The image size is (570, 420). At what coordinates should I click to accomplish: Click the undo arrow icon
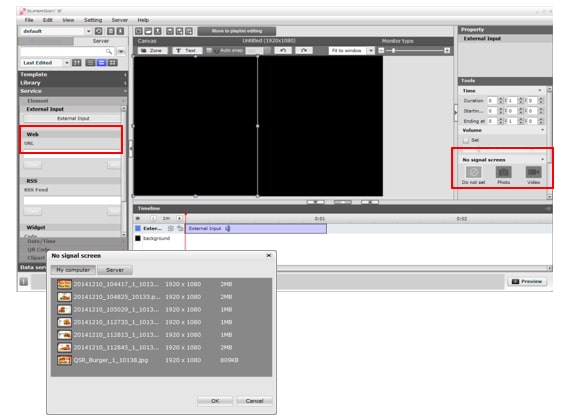283,51
